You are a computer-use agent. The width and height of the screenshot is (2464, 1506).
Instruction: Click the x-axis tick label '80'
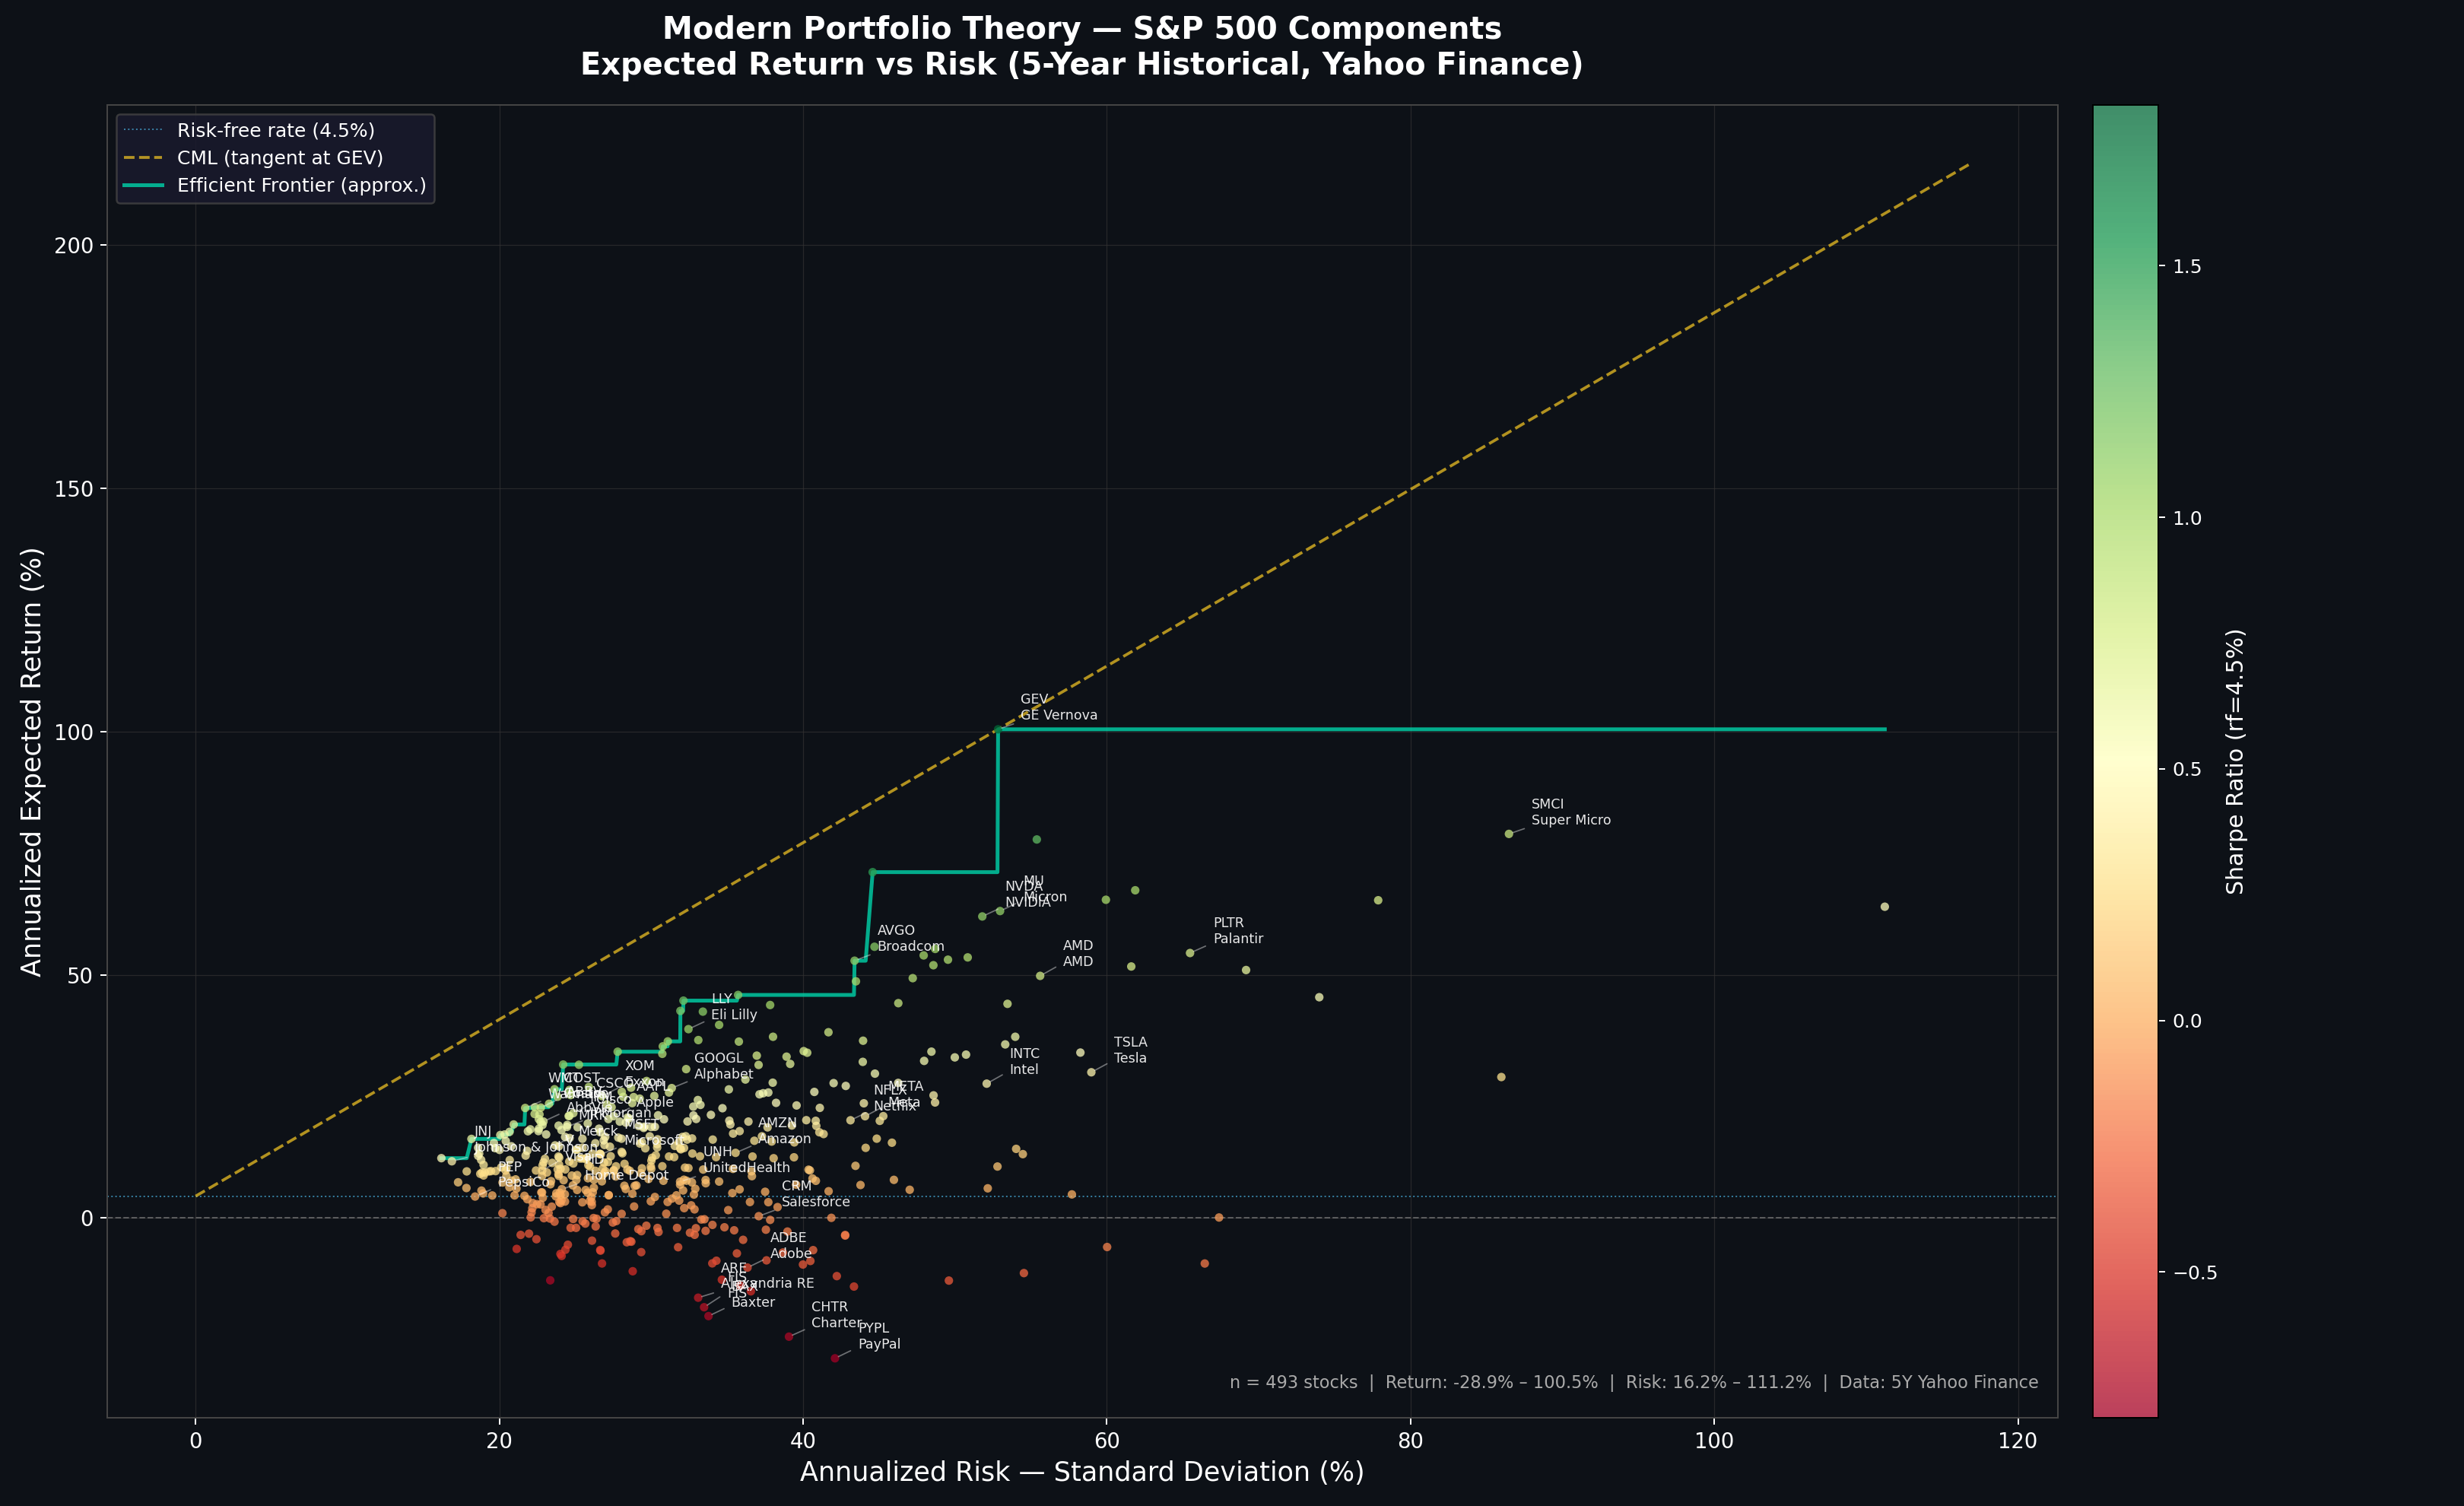tap(1410, 1441)
